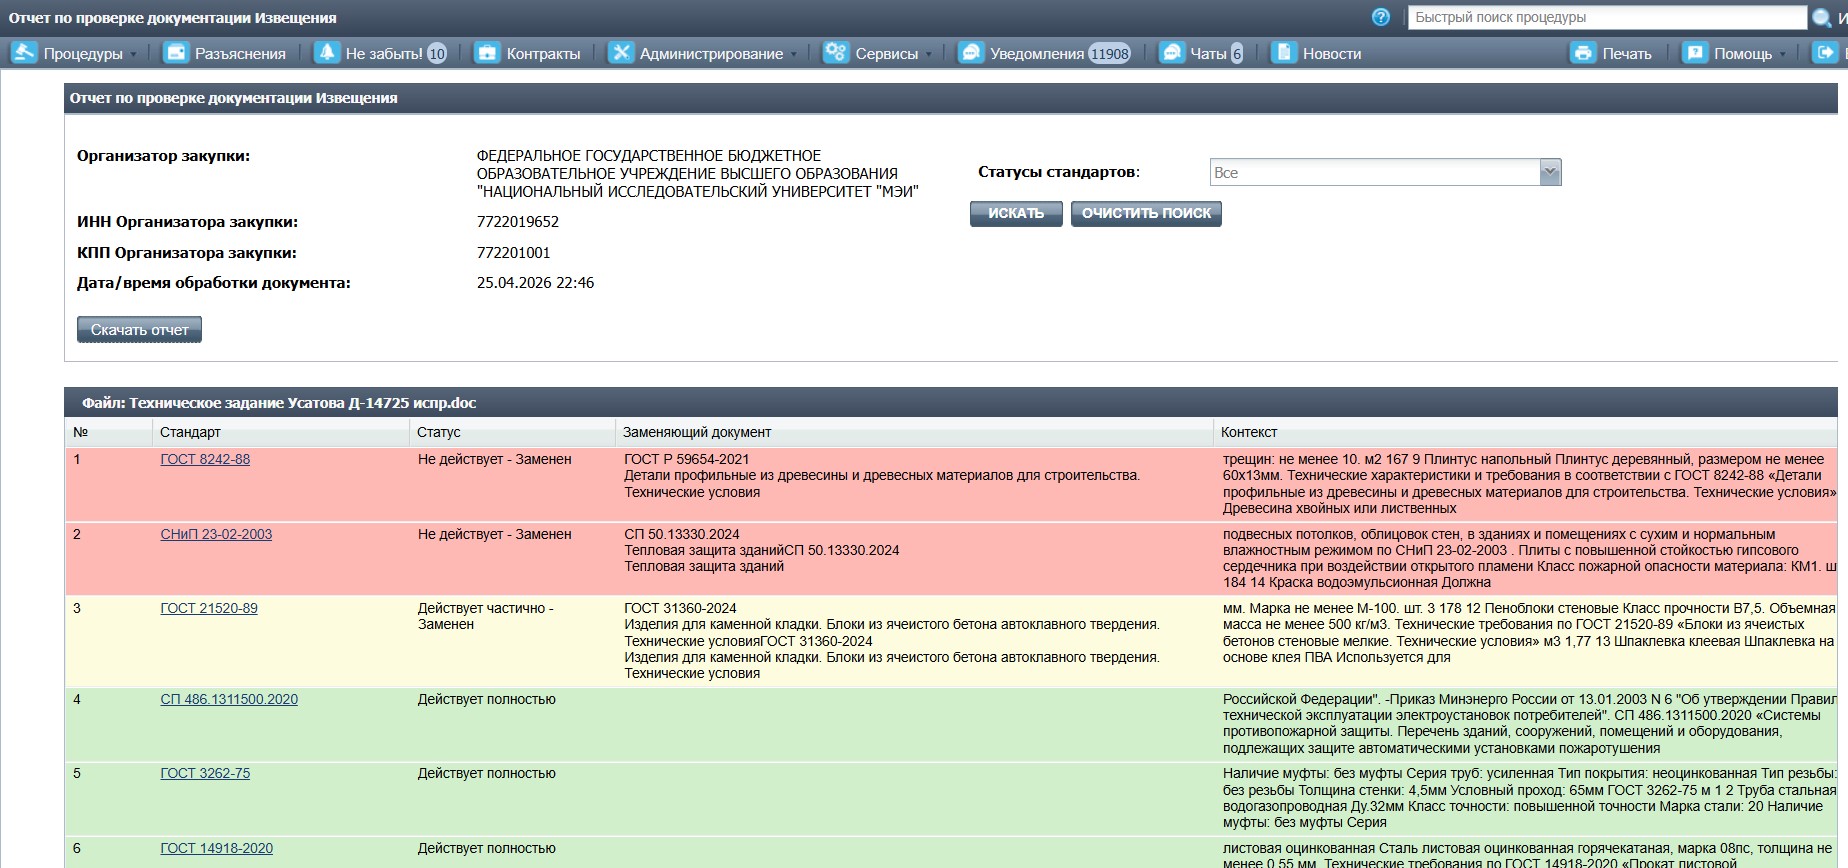Select Не действует - Заменен in row 1
Viewport: 1848px width, 868px height.
click(x=494, y=459)
